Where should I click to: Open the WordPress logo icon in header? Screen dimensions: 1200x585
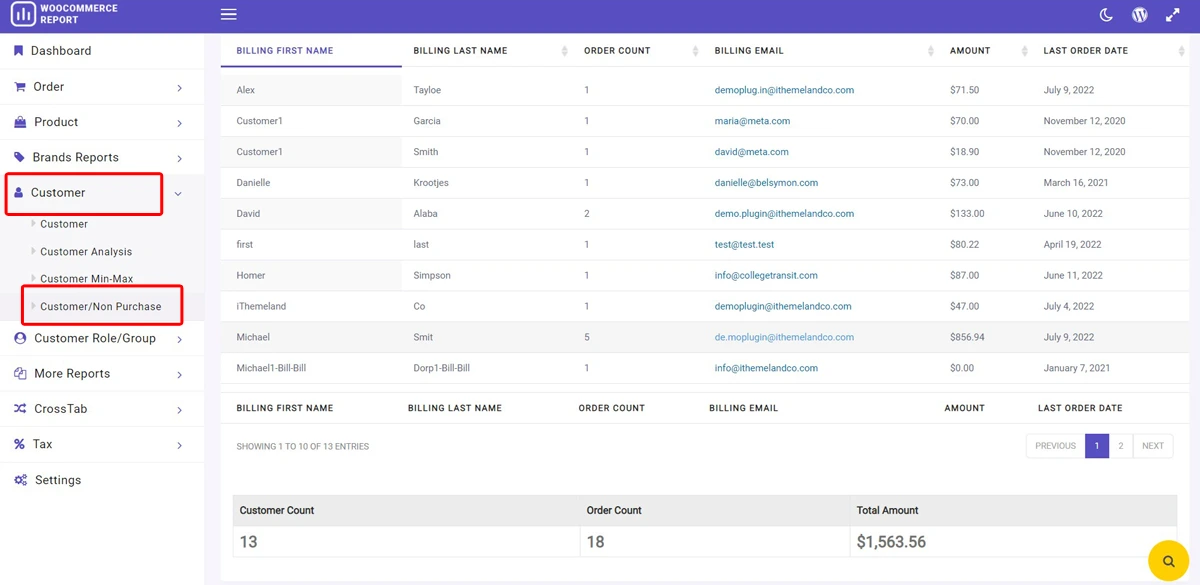[x=1139, y=14]
